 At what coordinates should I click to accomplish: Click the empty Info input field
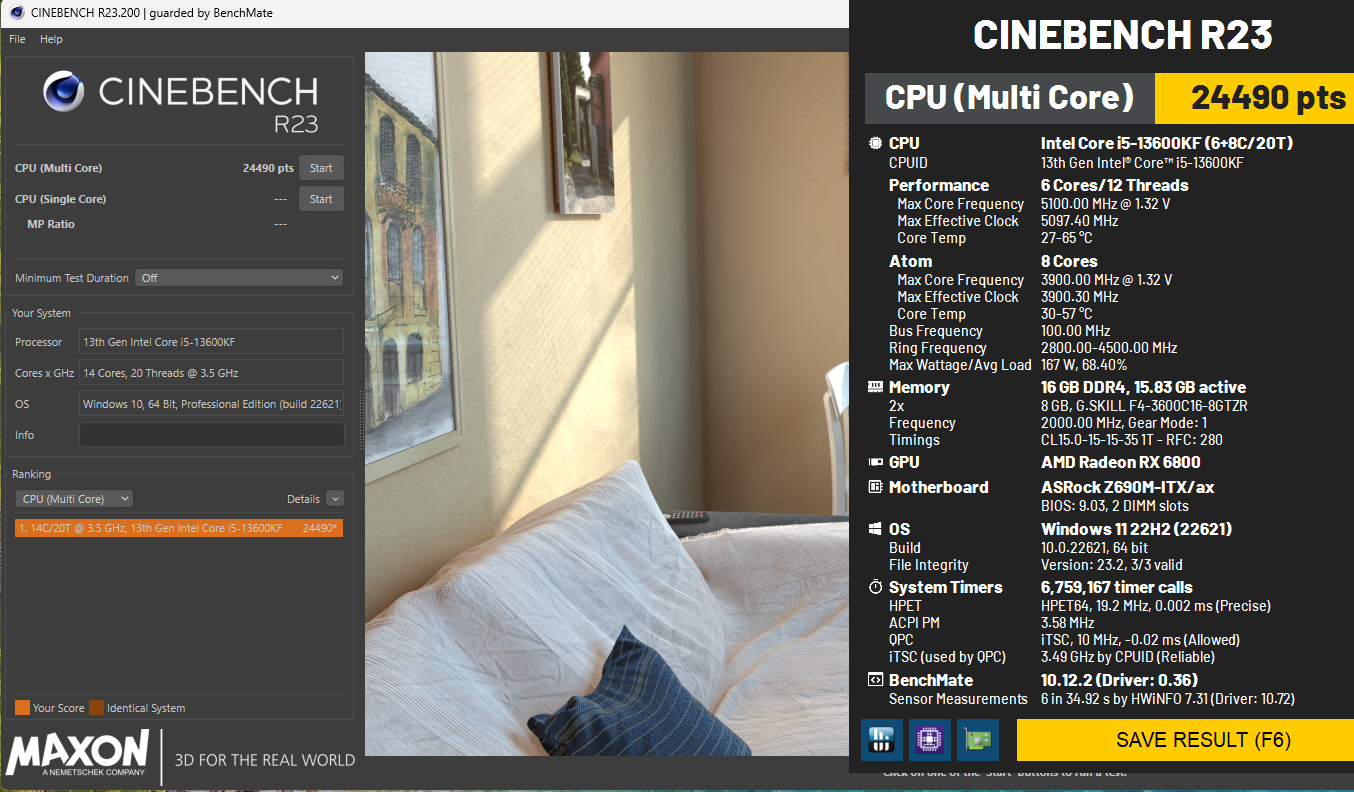211,435
